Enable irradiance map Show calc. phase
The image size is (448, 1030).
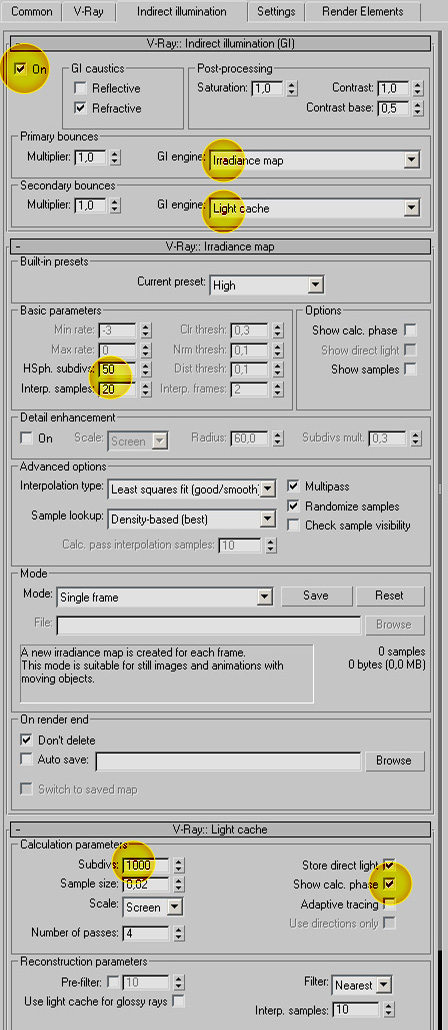tap(411, 330)
